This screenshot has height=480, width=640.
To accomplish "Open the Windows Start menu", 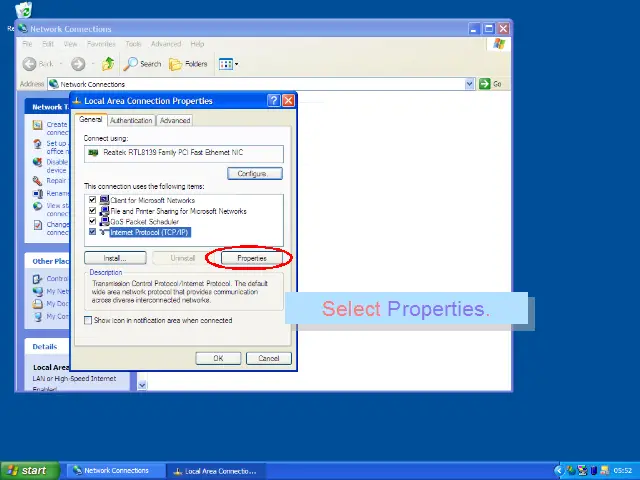I will pyautogui.click(x=28, y=470).
